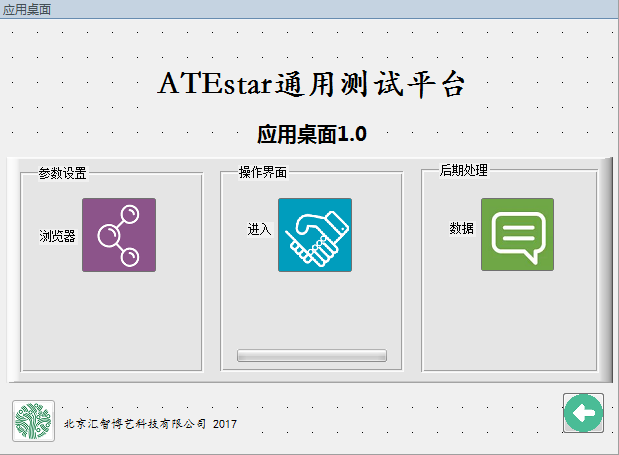Click the 后期处理 group title
Screen dimensions: 619x455
coord(464,170)
